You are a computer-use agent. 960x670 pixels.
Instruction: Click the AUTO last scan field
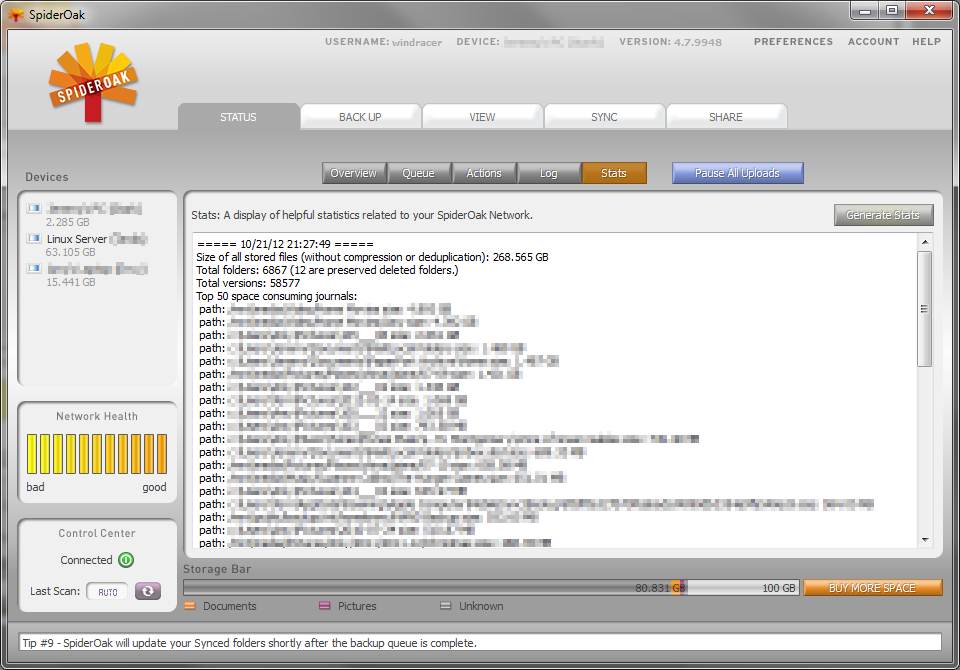tap(107, 592)
